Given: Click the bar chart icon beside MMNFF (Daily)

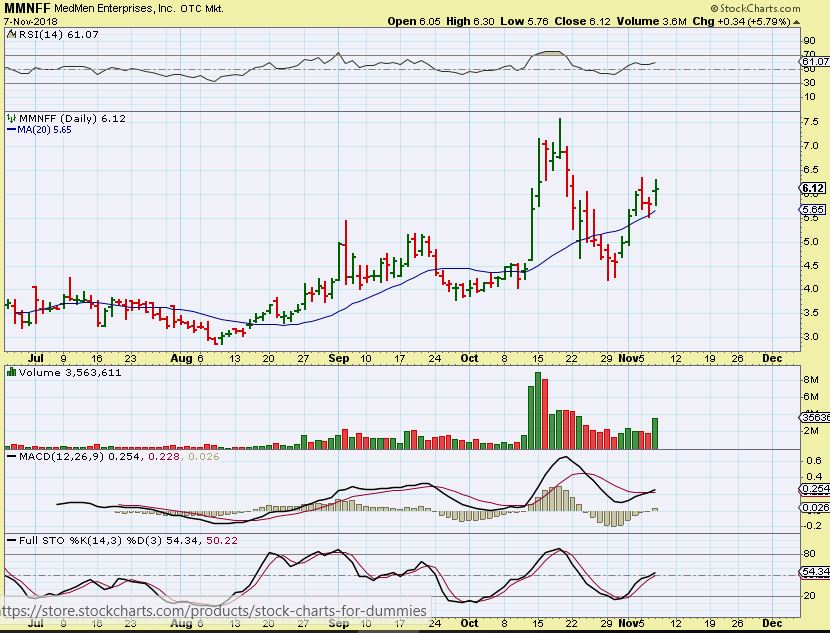Looking at the screenshot, I should coord(11,118).
